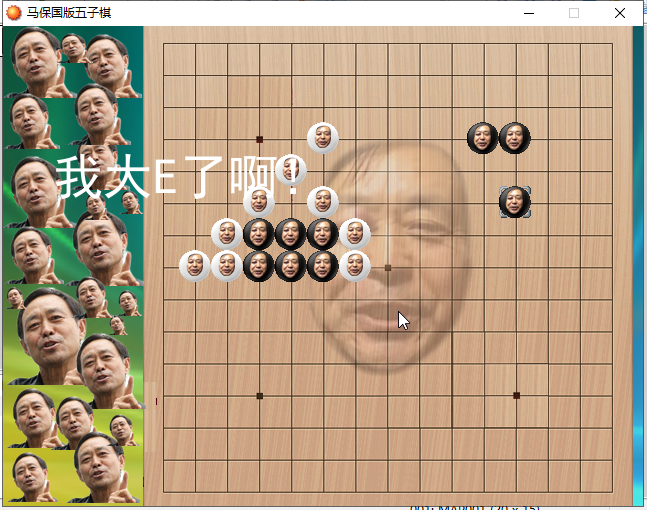The height and width of the screenshot is (510, 647).
Task: Click white stone directly above upper black row's left stone
Action: click(259, 202)
